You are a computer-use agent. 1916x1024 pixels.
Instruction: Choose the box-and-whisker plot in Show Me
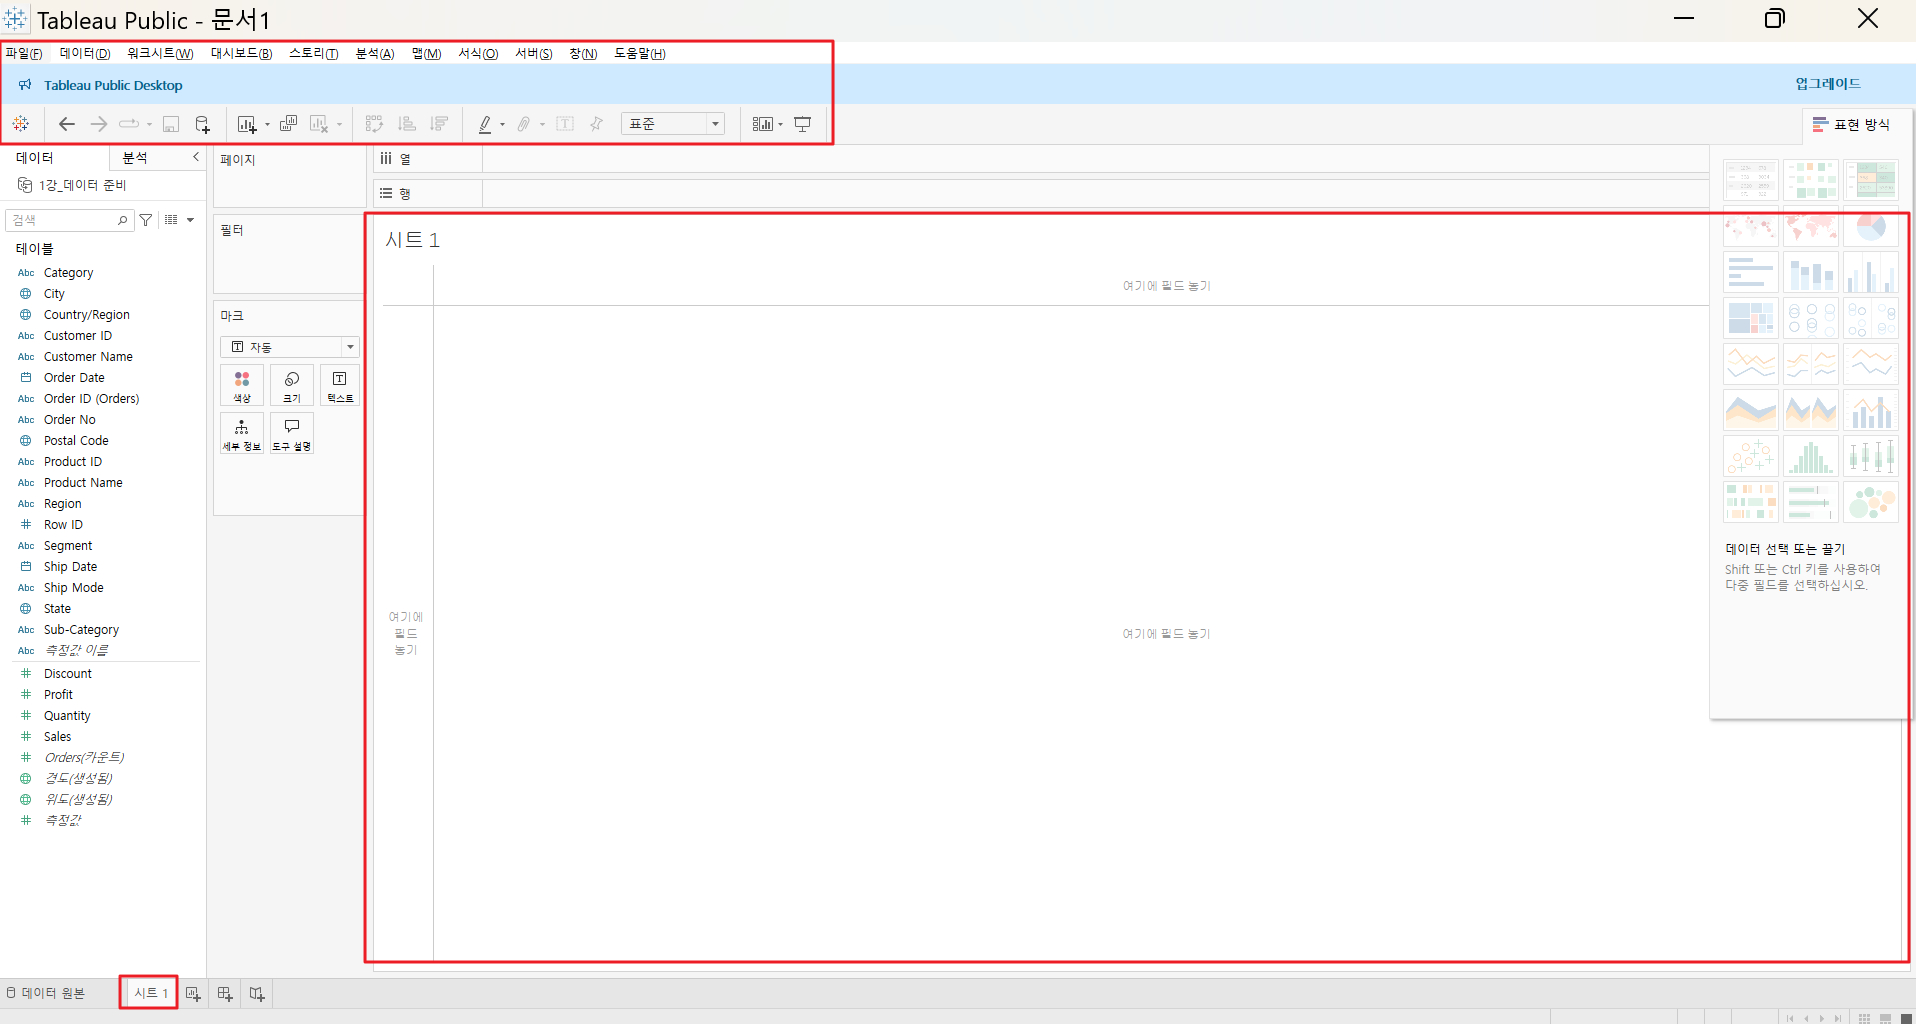[1871, 457]
